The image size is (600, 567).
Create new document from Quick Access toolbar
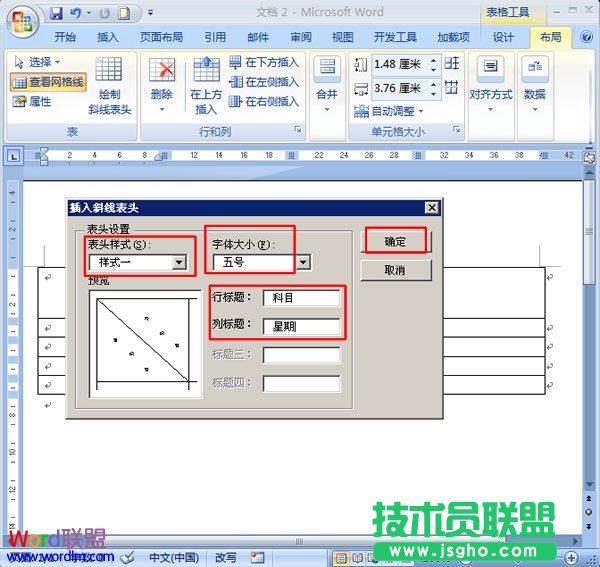tap(124, 13)
